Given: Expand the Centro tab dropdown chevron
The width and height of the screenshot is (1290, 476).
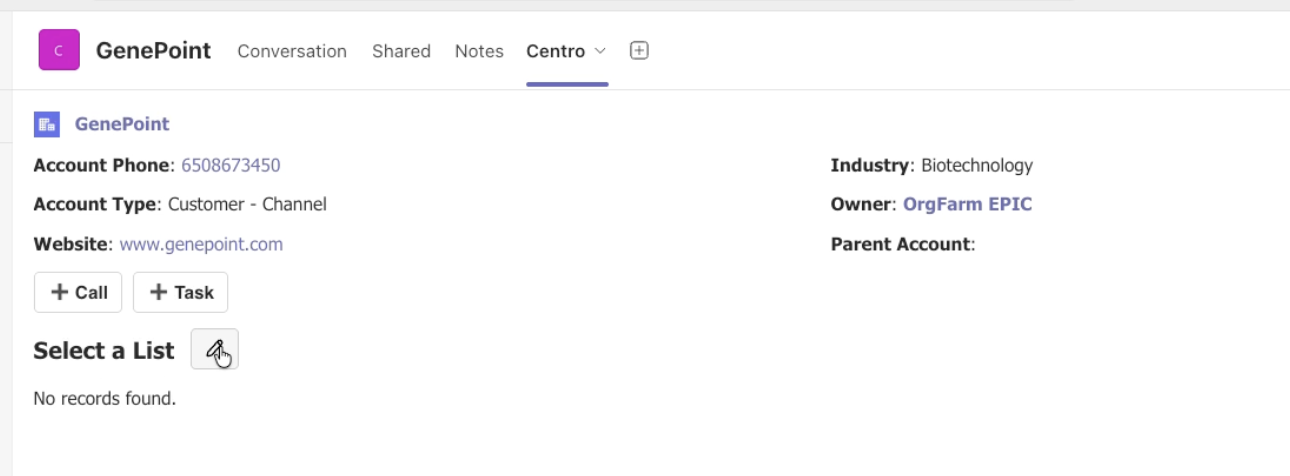Looking at the screenshot, I should 600,51.
